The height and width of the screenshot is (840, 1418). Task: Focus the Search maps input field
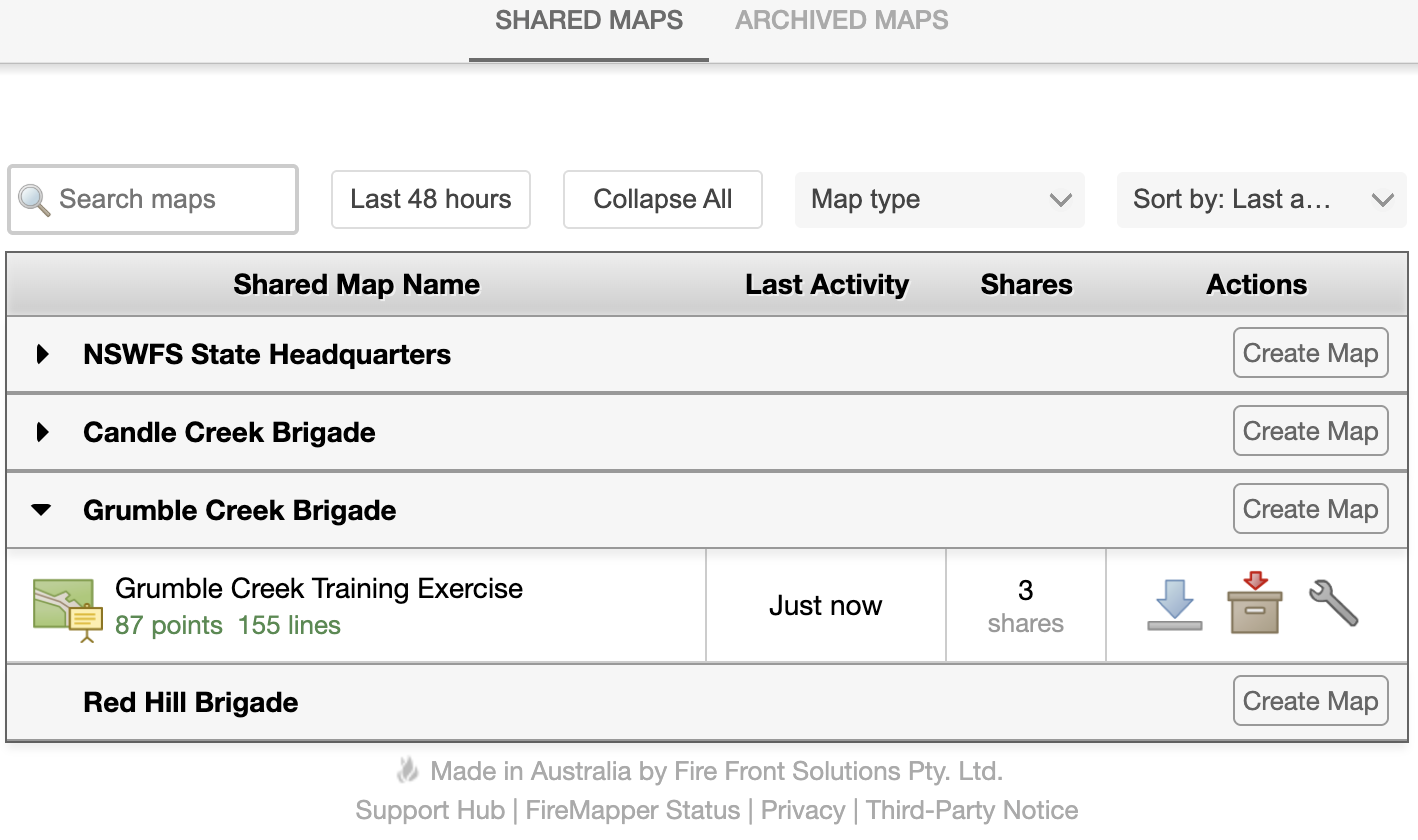[153, 200]
